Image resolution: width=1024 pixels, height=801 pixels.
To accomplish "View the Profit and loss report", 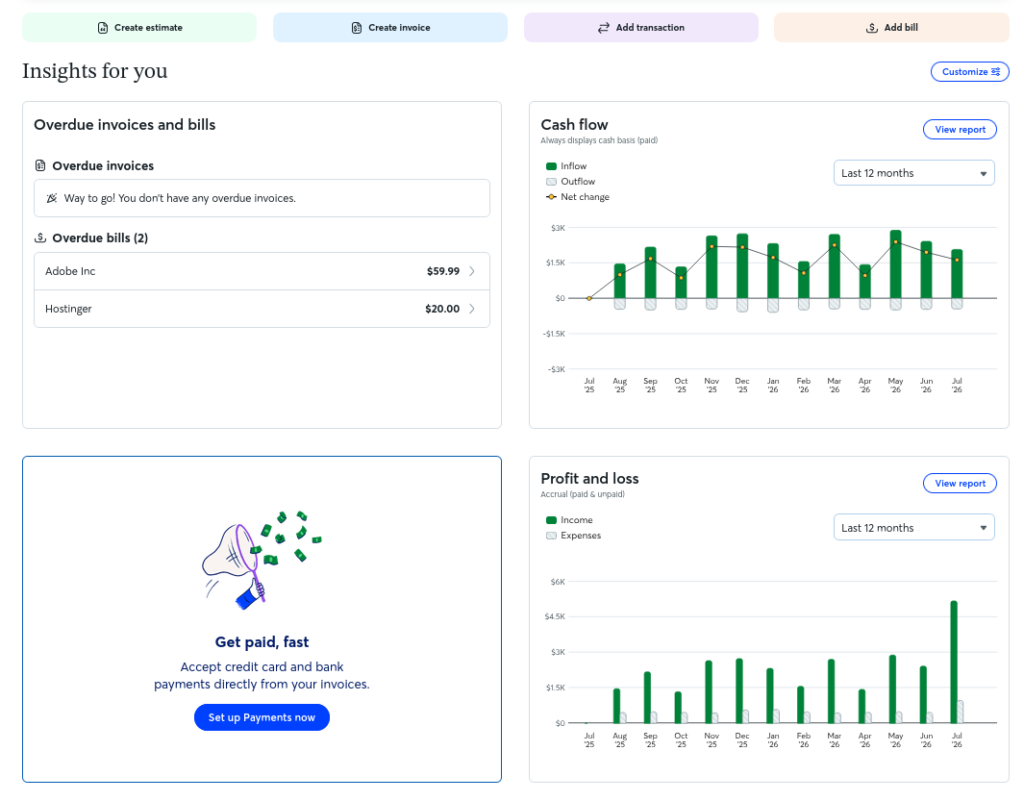I will pyautogui.click(x=959, y=483).
